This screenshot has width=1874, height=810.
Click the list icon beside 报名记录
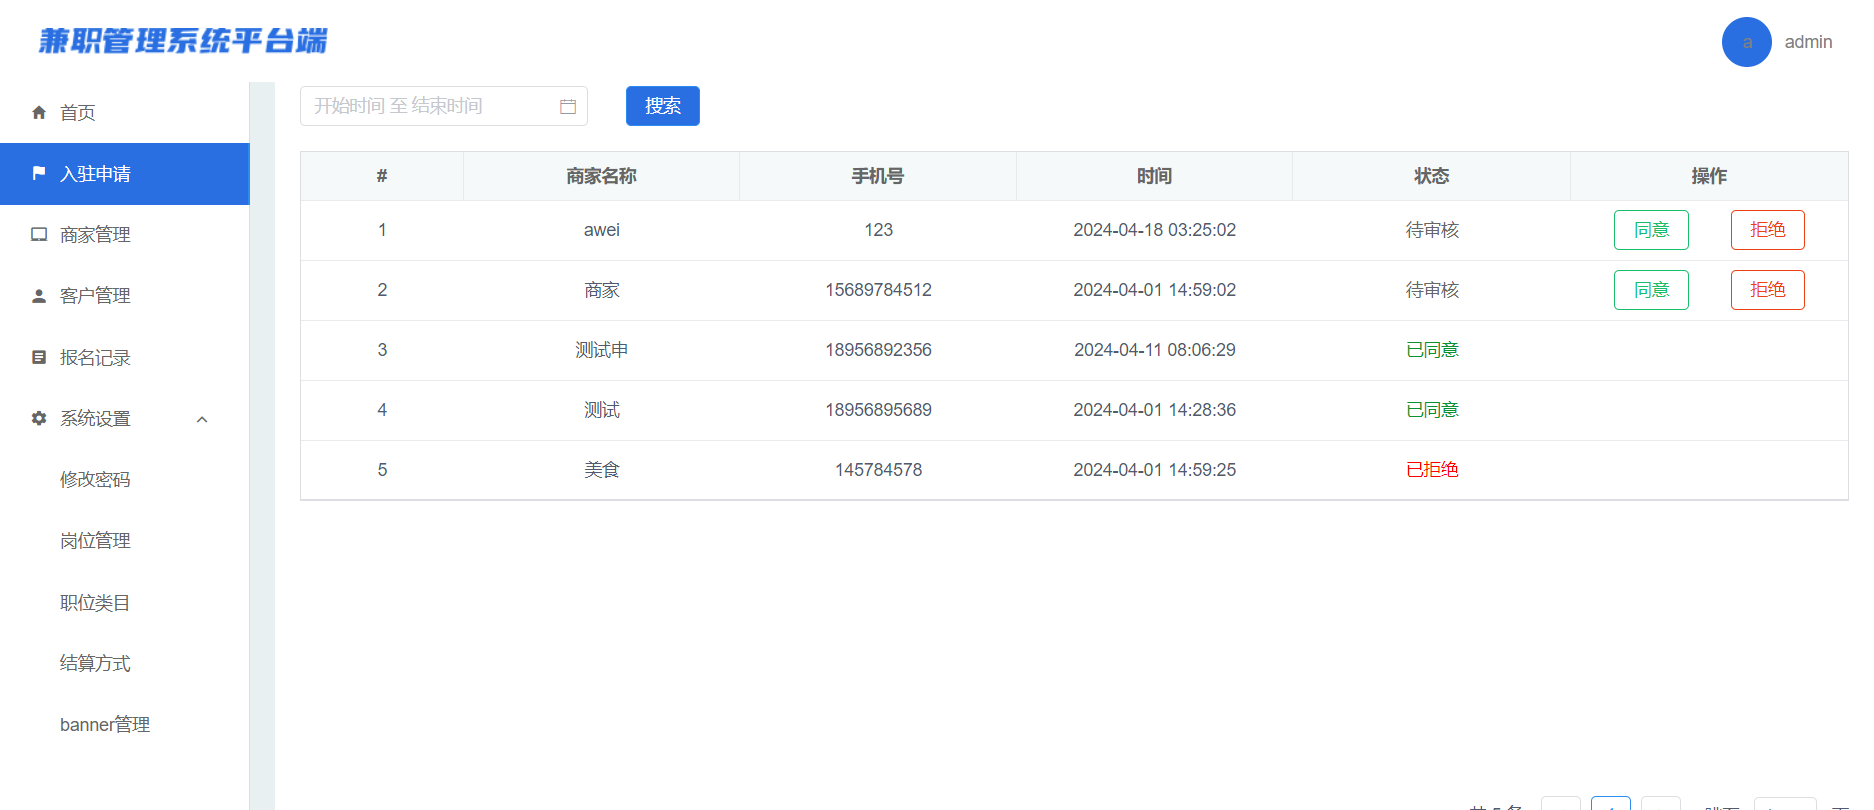click(x=39, y=357)
